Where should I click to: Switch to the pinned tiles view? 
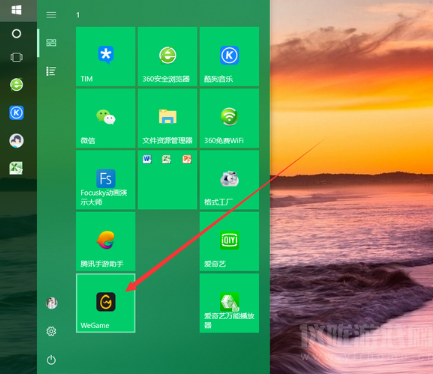pyautogui.click(x=51, y=43)
